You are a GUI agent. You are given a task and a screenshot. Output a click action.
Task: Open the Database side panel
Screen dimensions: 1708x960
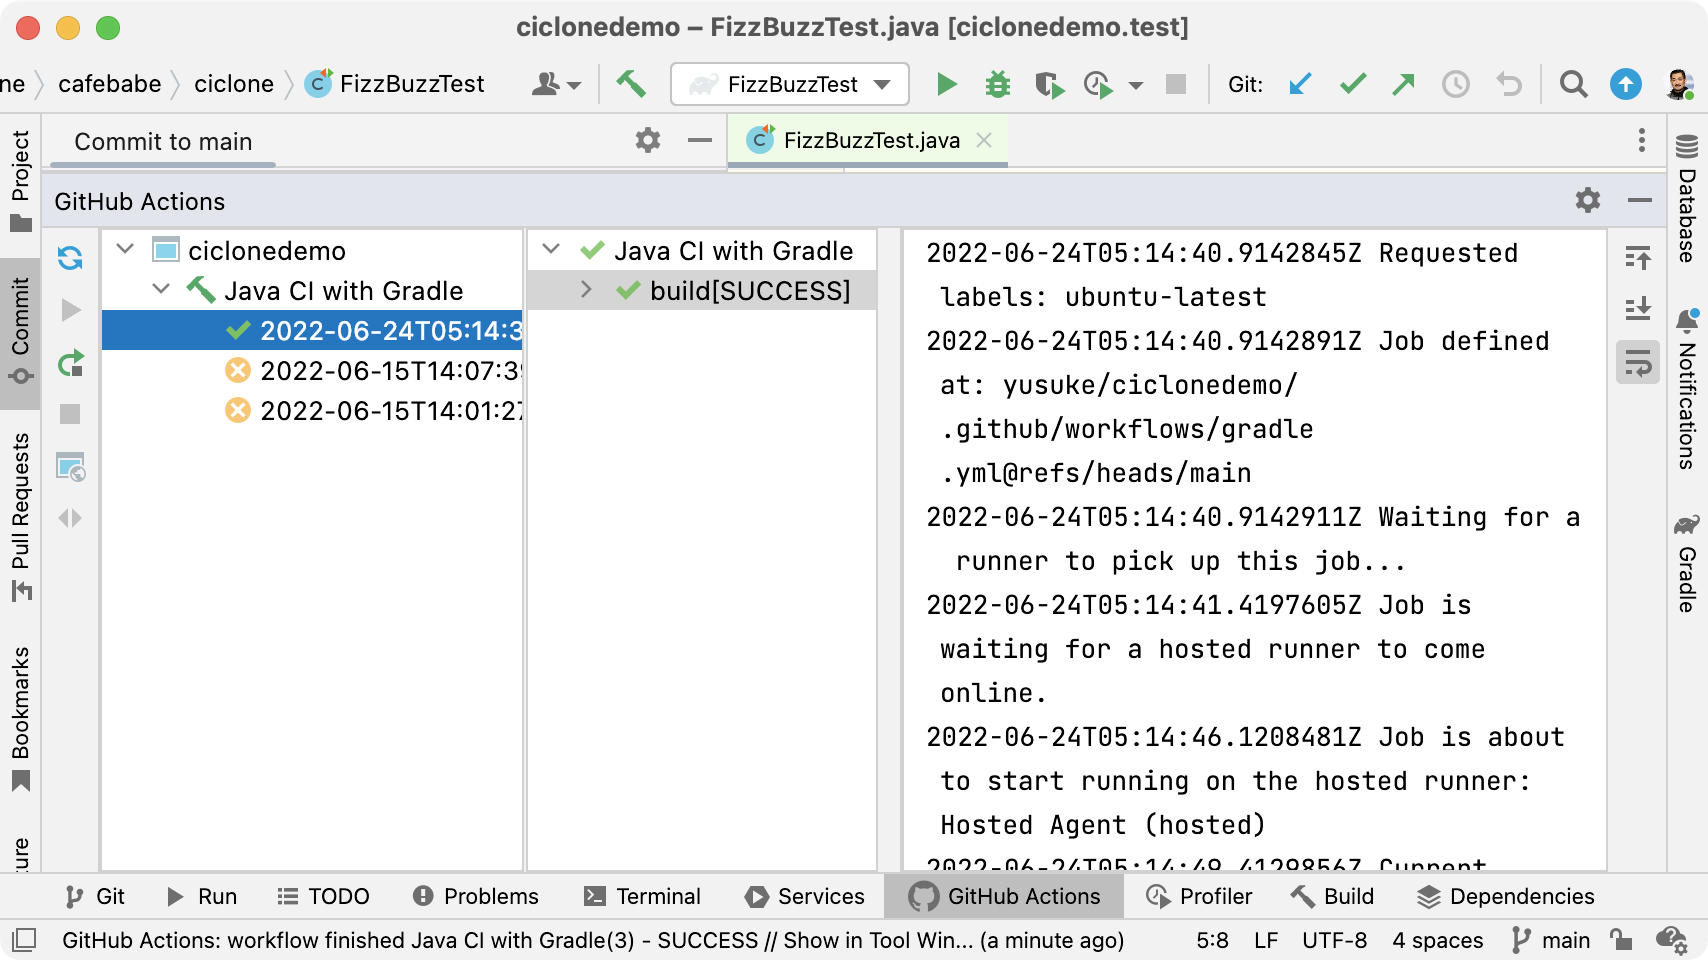[x=1687, y=198]
